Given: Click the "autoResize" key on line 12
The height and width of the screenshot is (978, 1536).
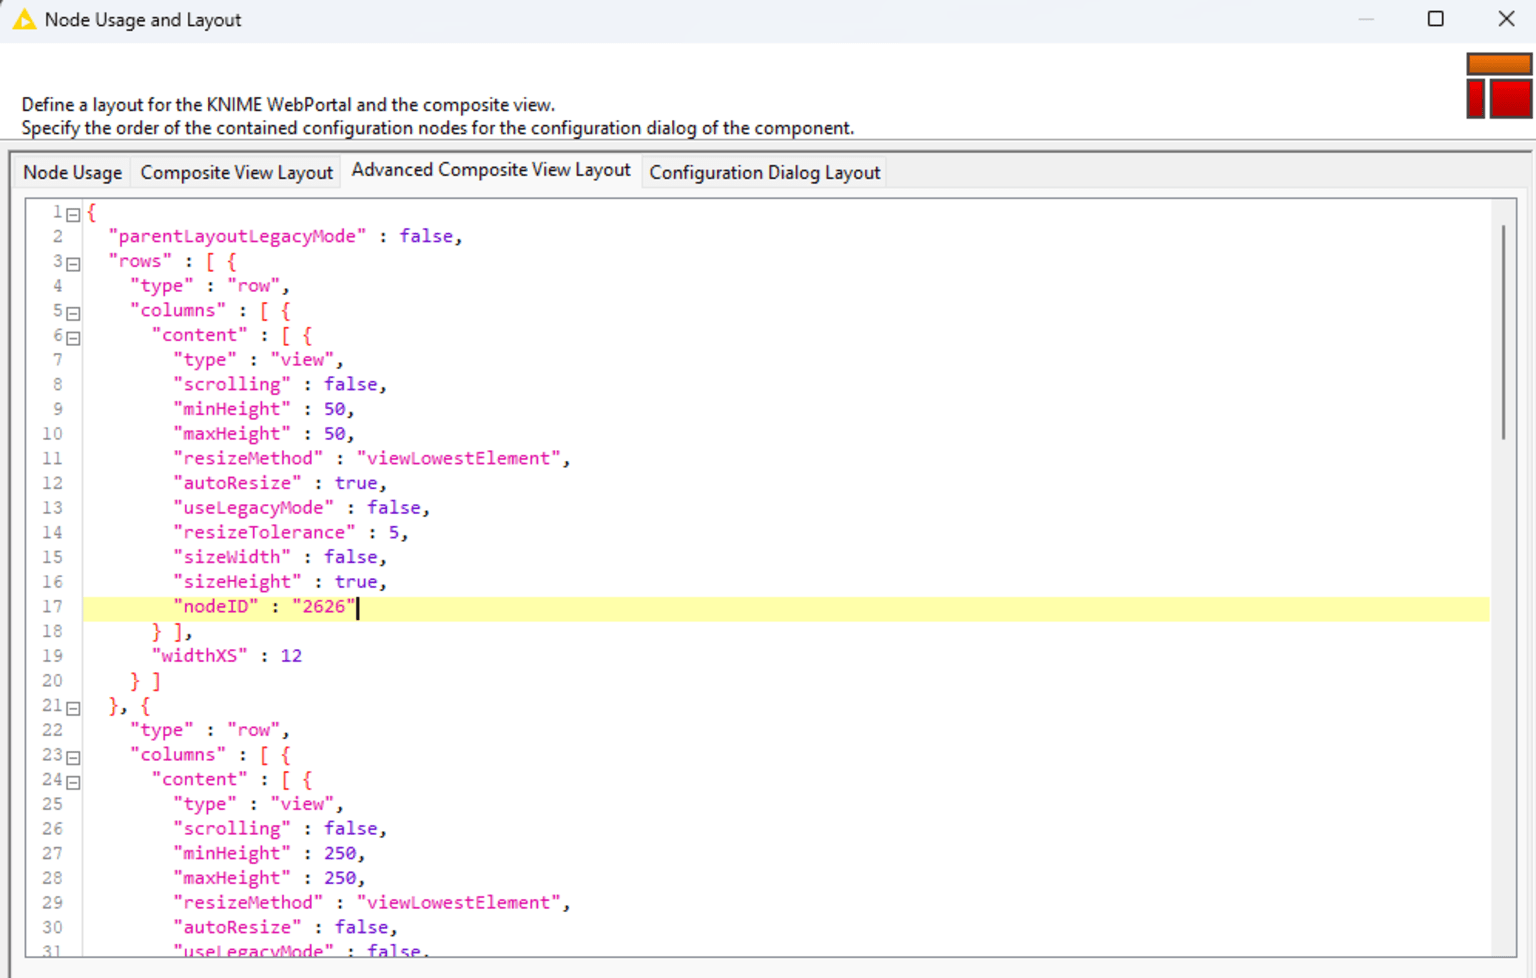Looking at the screenshot, I should (x=237, y=483).
